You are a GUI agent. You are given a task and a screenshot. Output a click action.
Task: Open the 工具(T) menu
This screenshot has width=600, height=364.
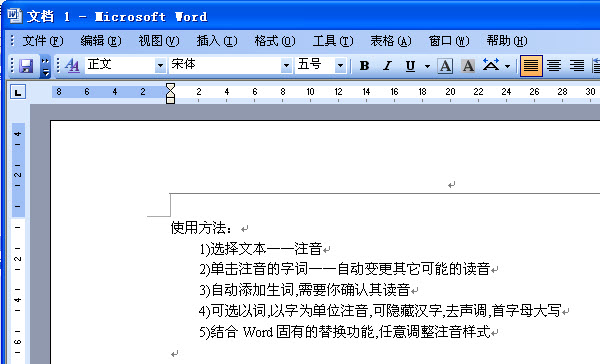333,41
